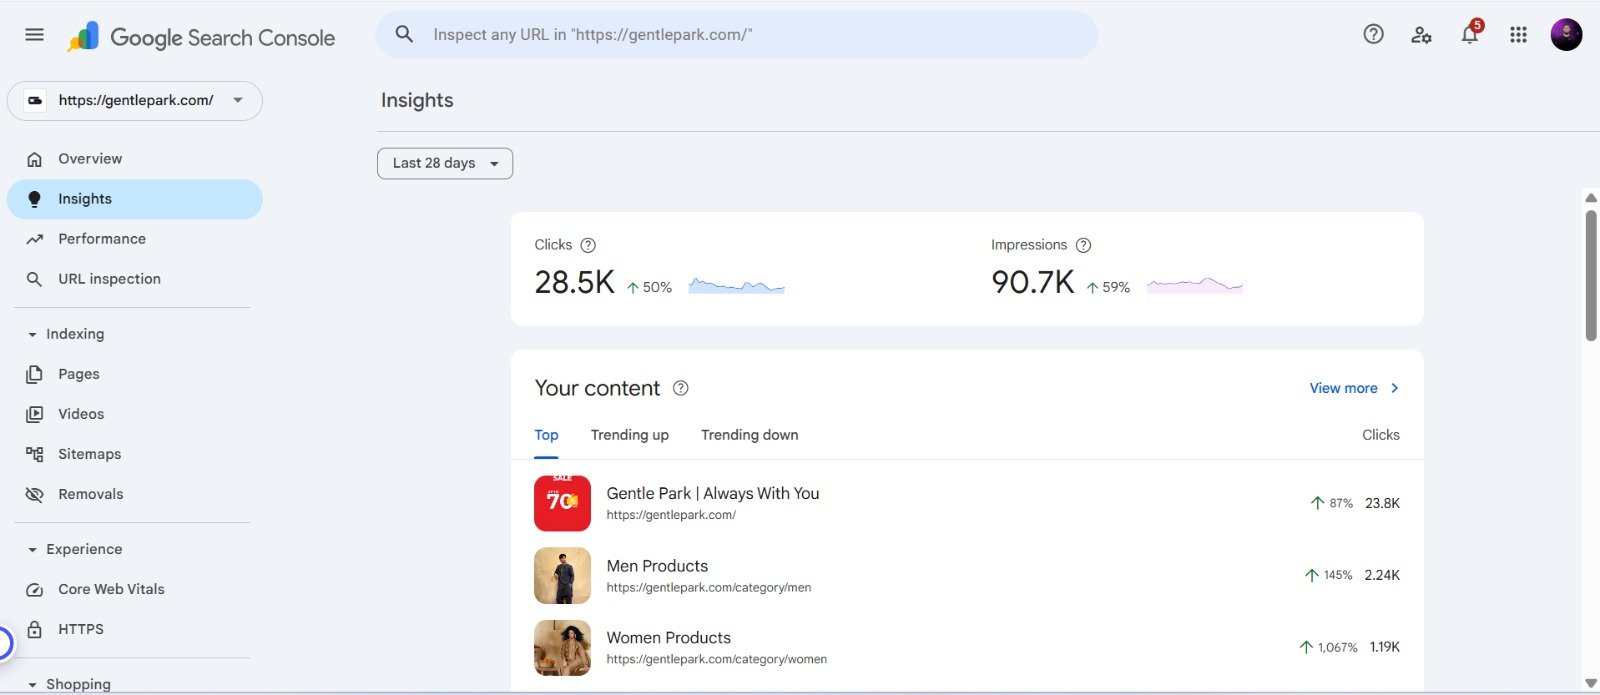The width and height of the screenshot is (1600, 695).
Task: Click the Performance trend icon
Action: tap(34, 239)
